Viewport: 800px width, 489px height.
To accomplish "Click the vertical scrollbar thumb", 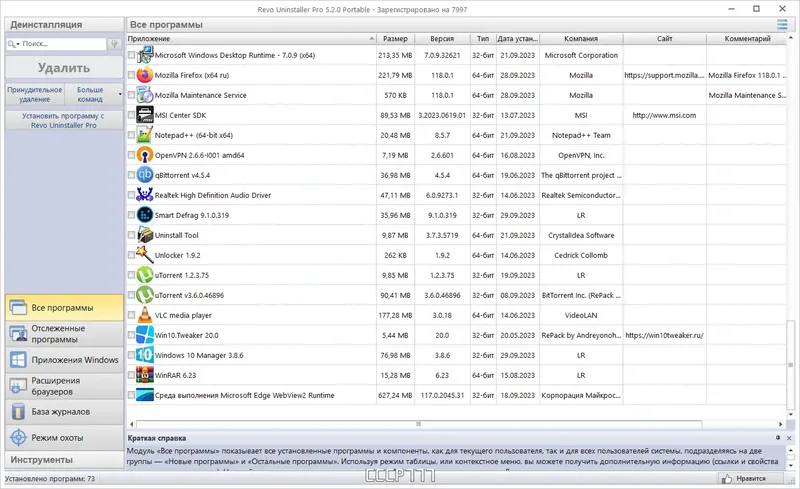I will click(790, 364).
